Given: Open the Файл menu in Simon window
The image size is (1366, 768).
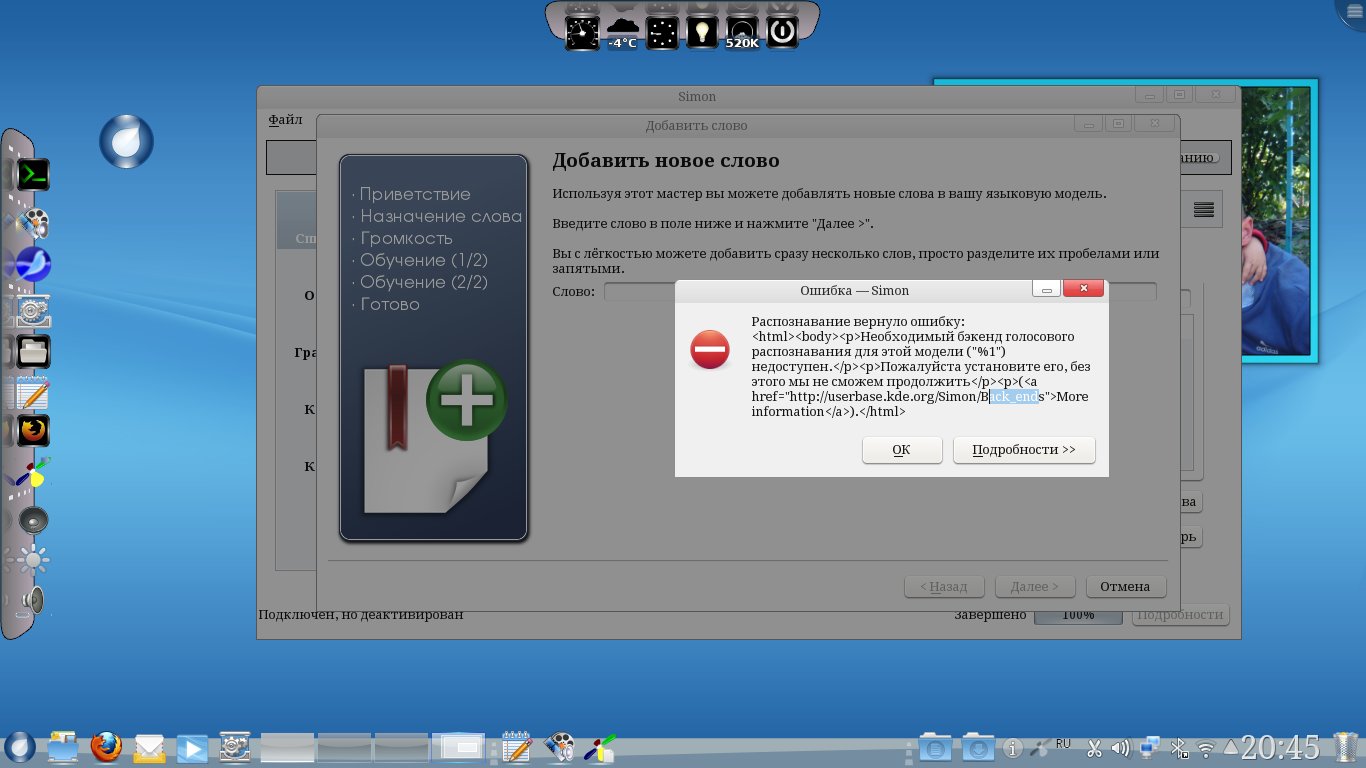Looking at the screenshot, I should coord(285,120).
